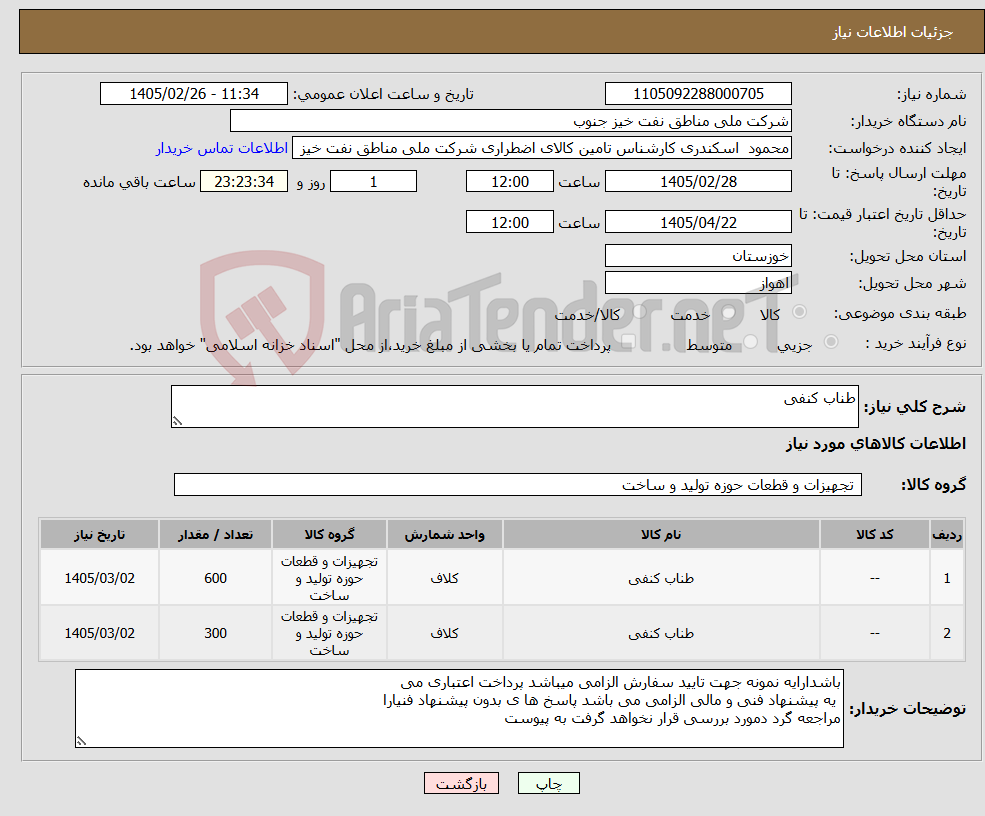This screenshot has height=816, width=985.
Task: Click the response deadline time field
Action: click(509, 182)
